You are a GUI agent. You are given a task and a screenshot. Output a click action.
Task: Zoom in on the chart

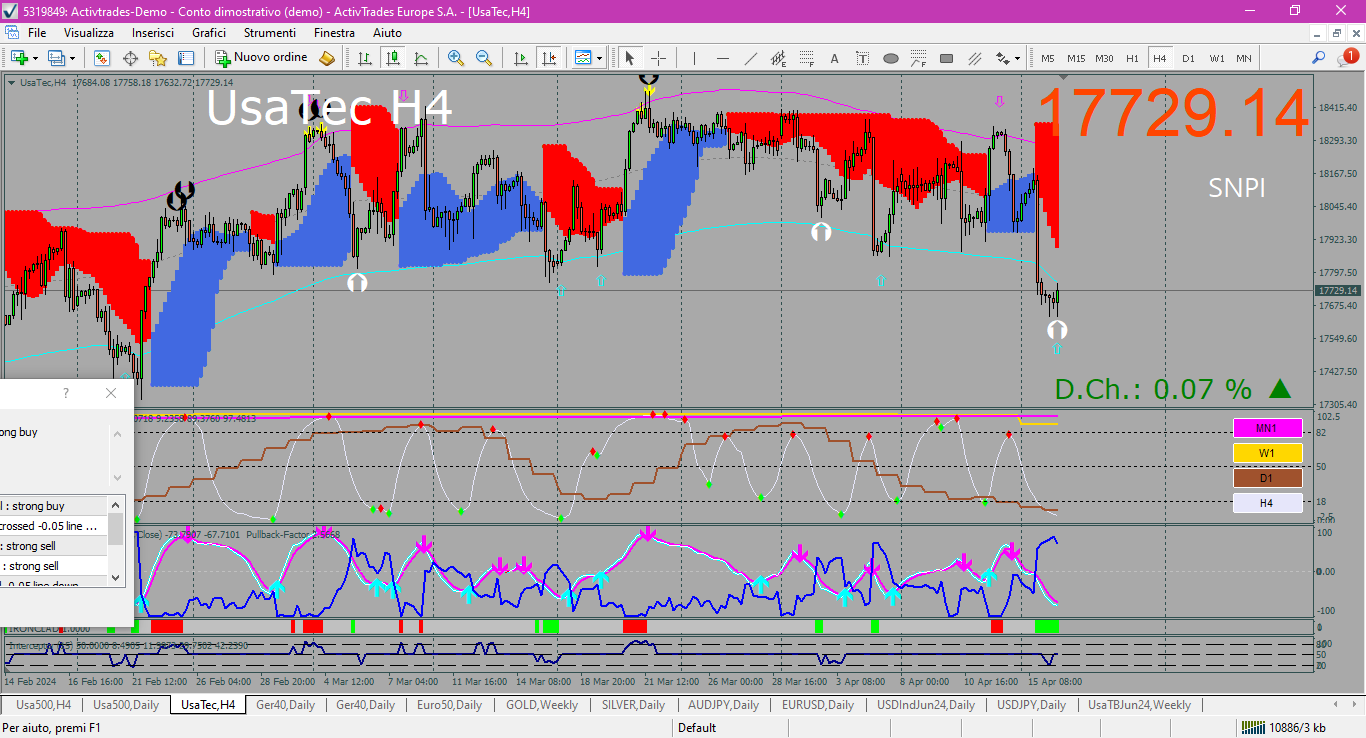(x=456, y=58)
